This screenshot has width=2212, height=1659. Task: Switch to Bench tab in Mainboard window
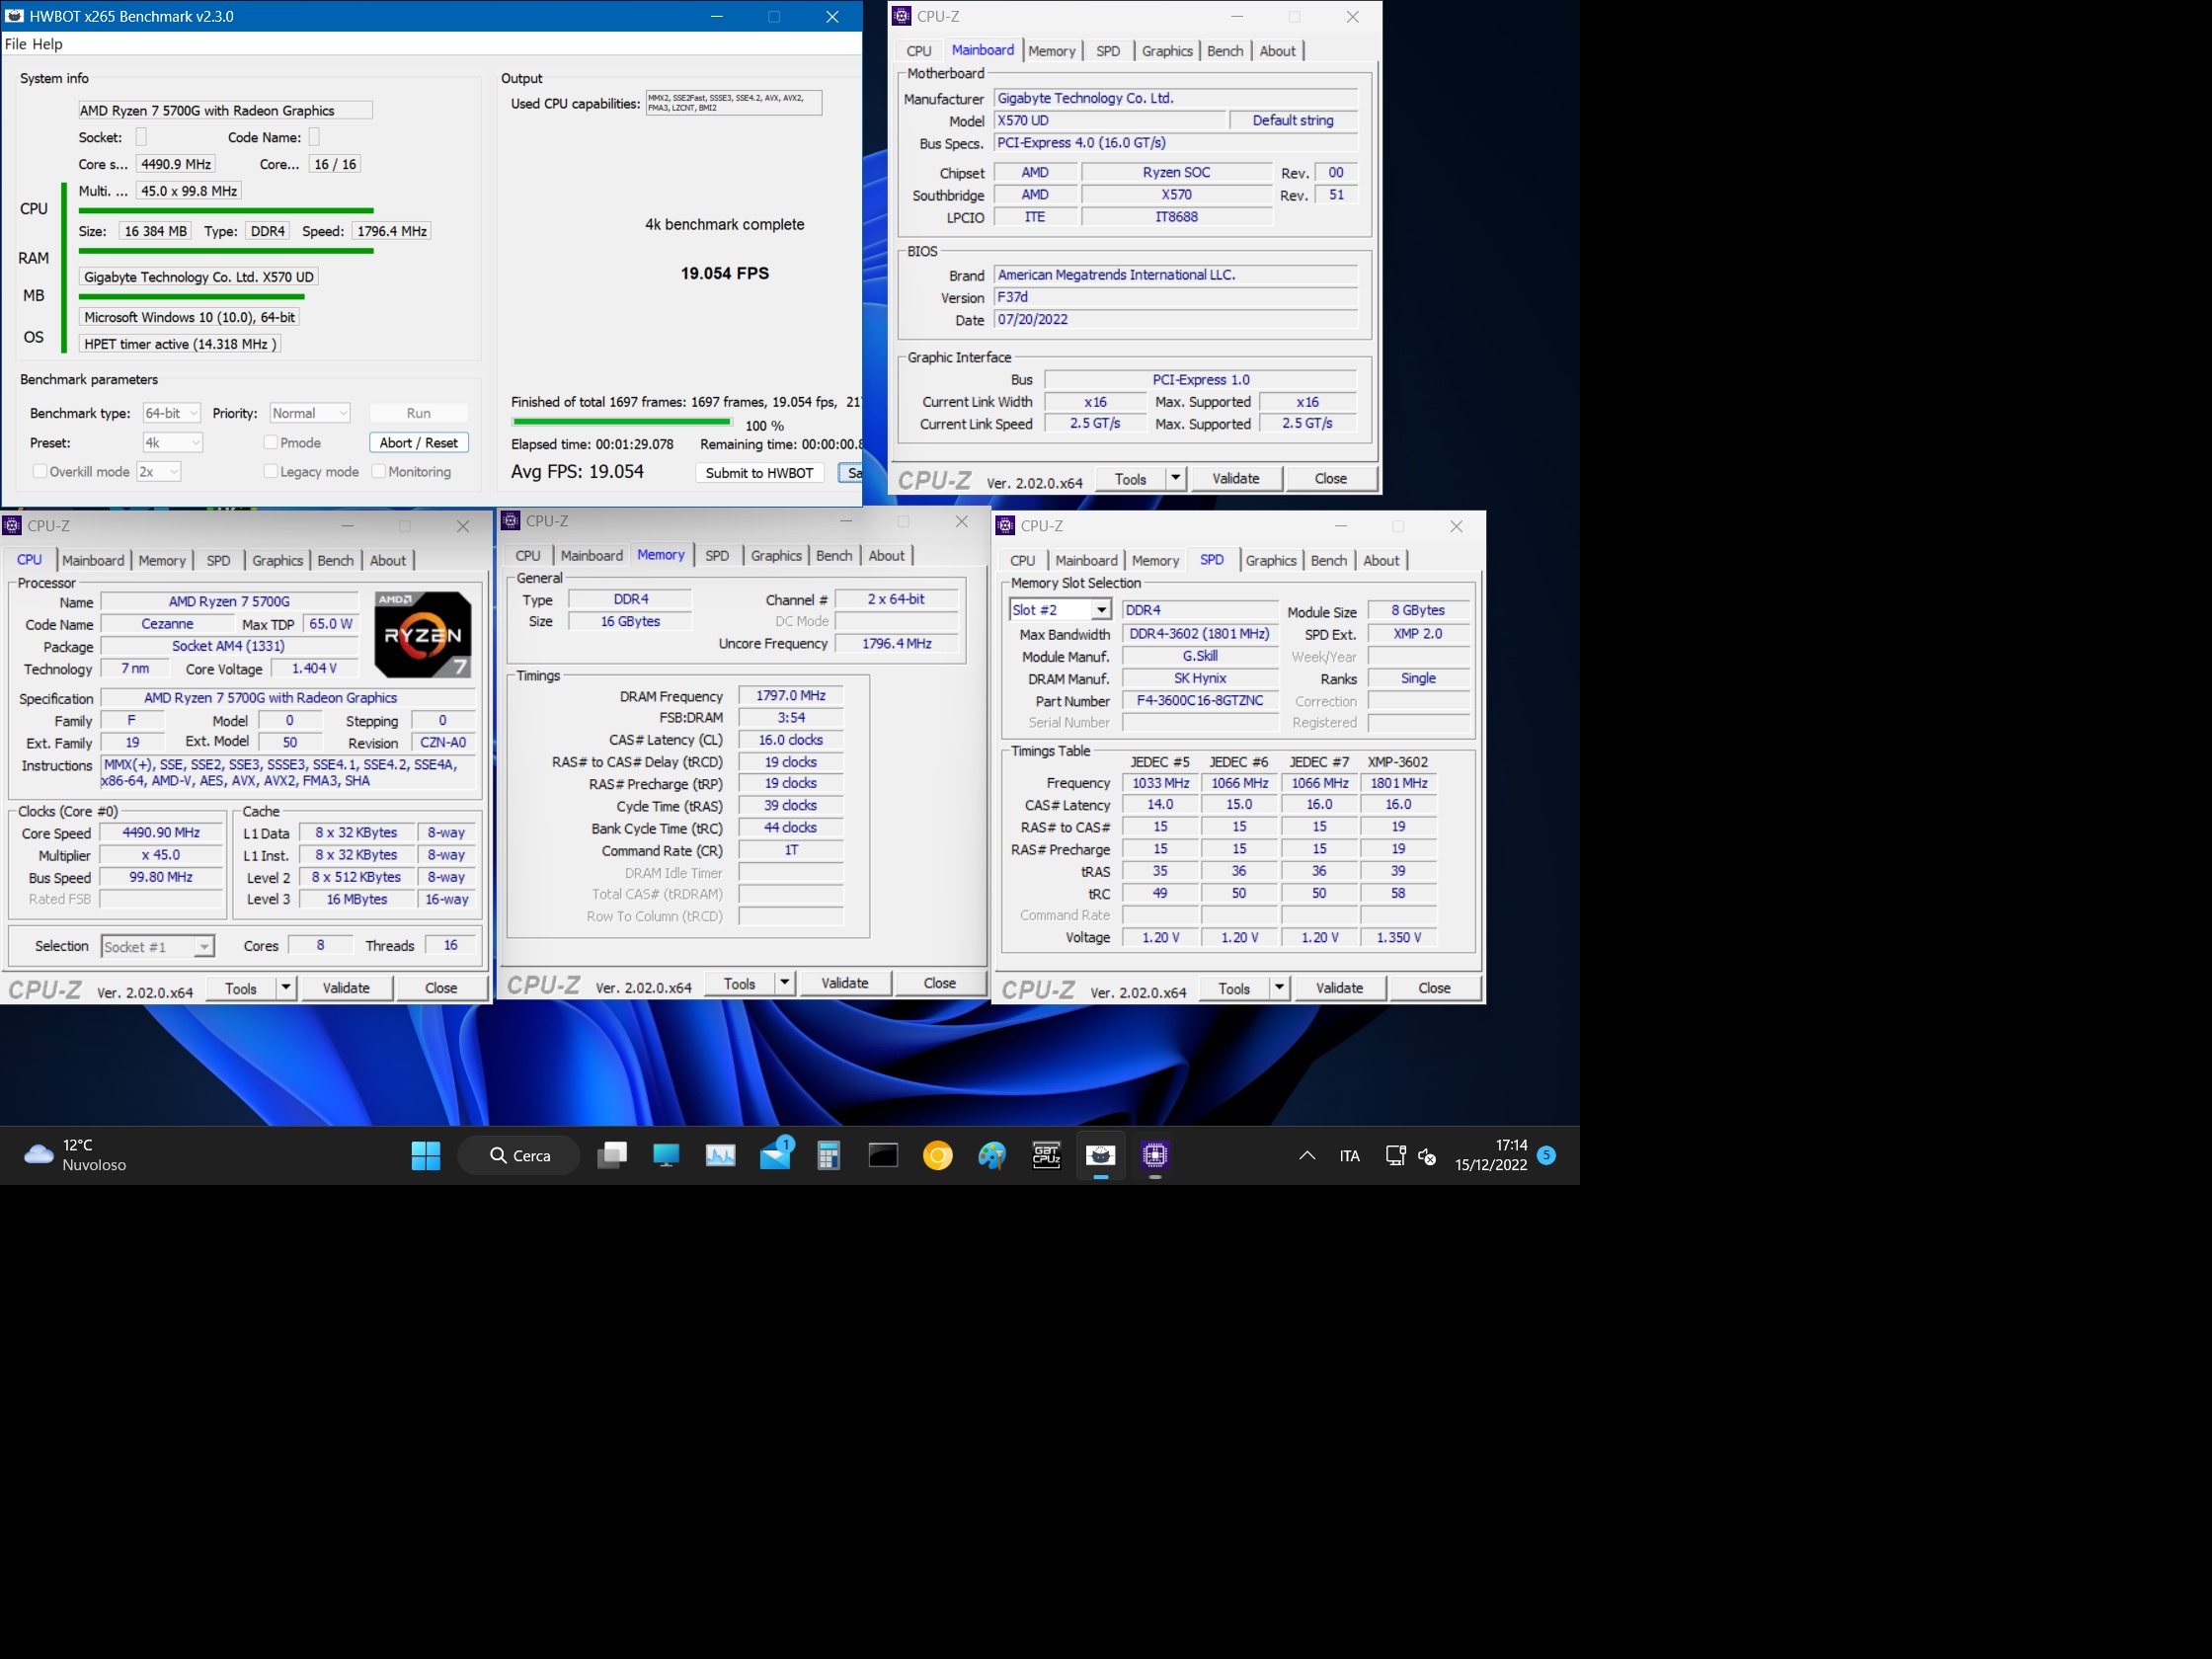1225,51
